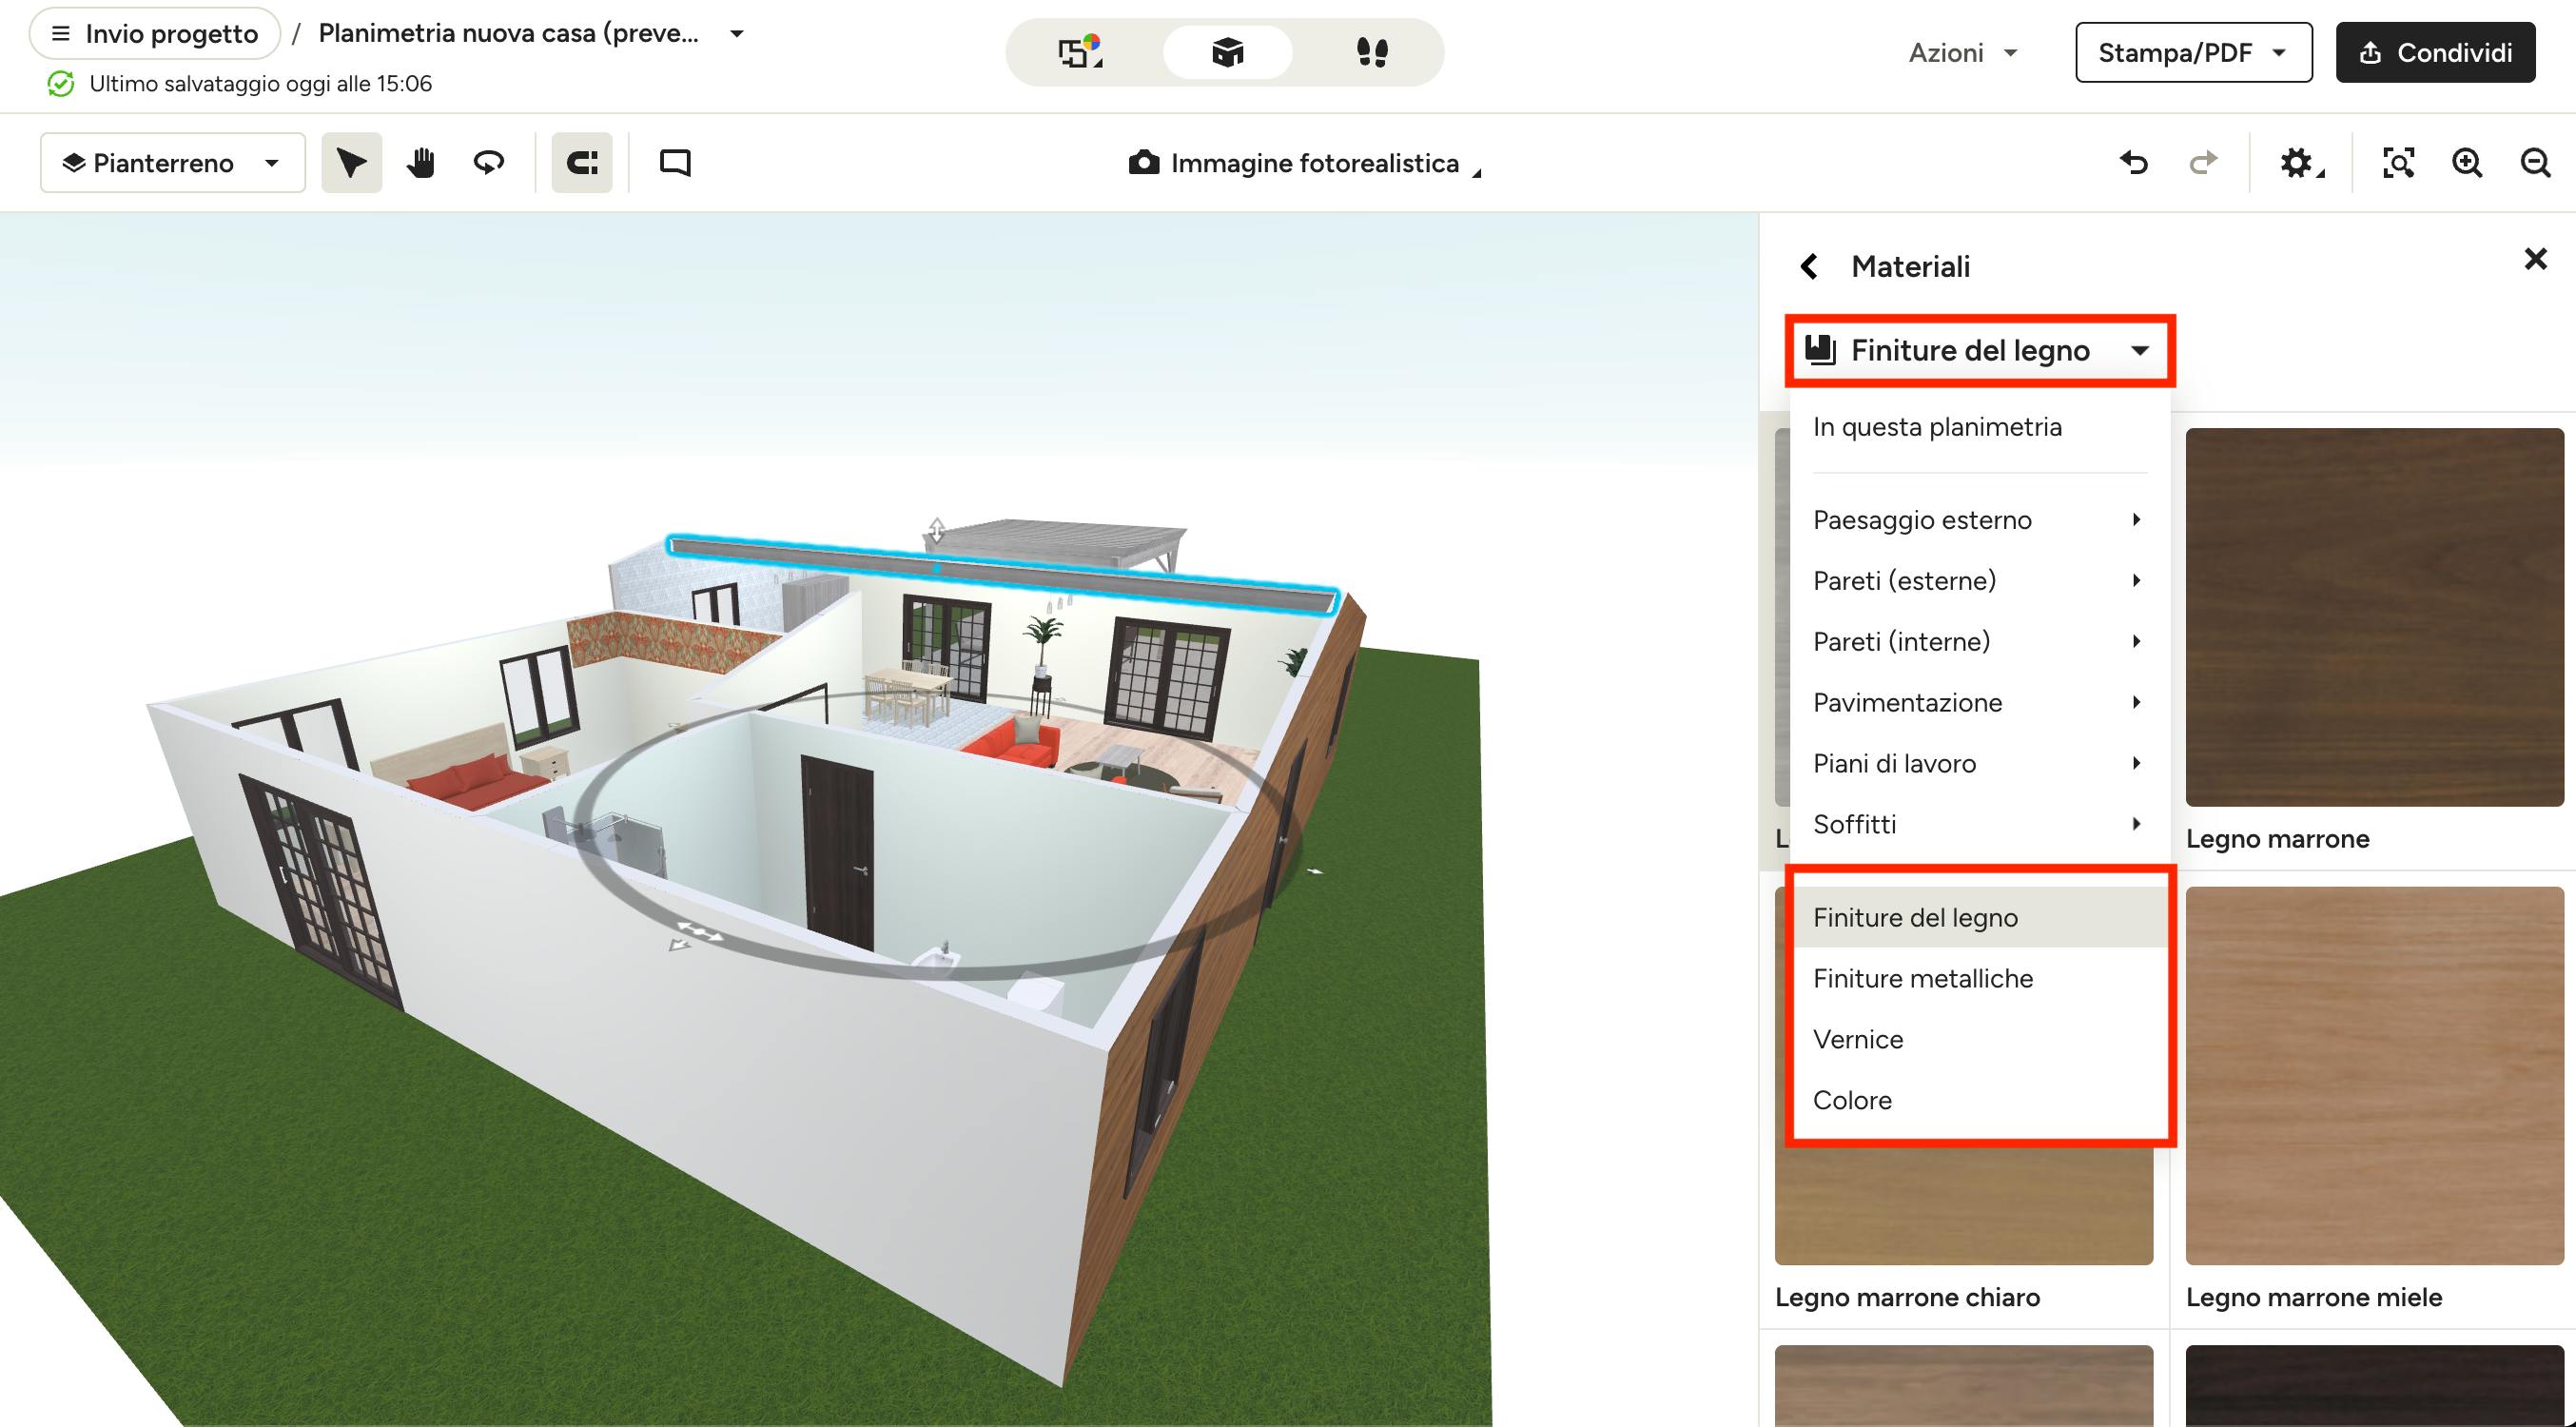2576x1427 pixels.
Task: Choose Finiture del legno in the menu list
Action: coord(1979,918)
